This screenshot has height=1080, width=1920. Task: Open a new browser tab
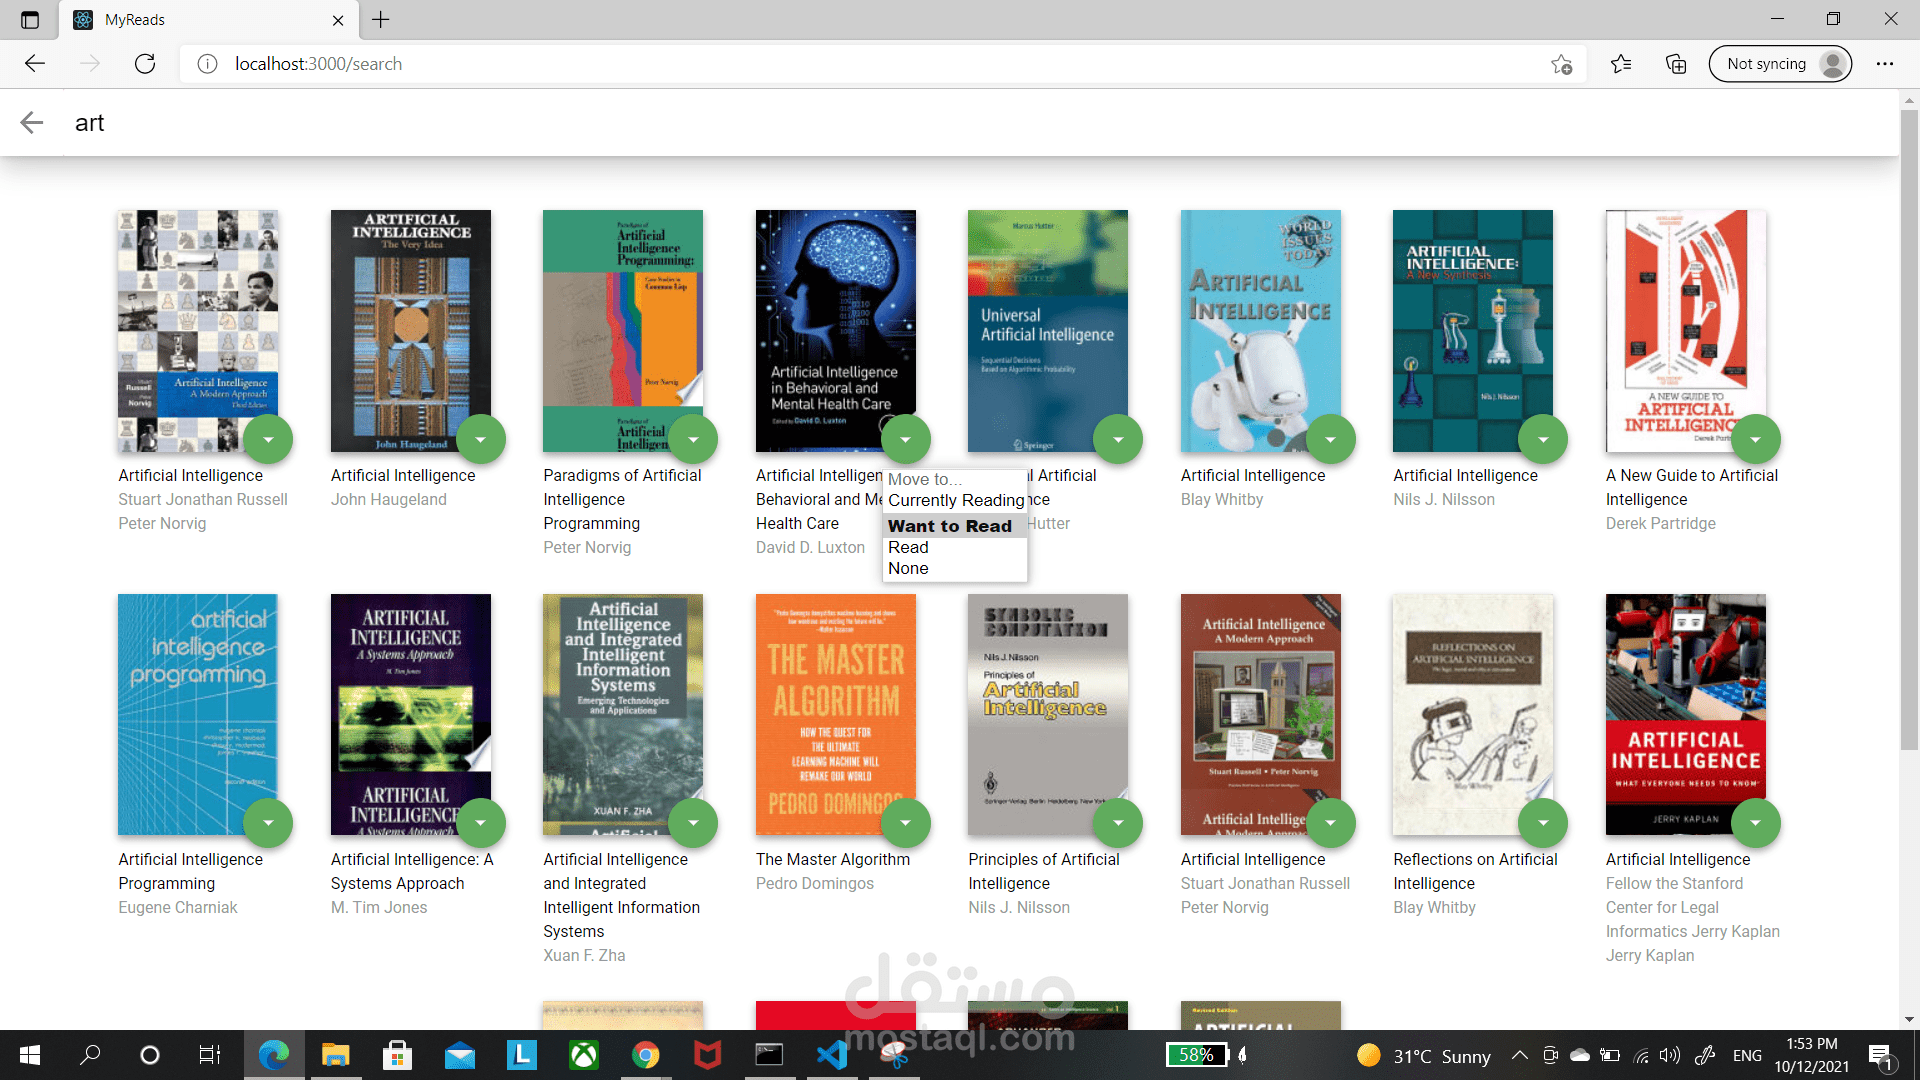pos(380,19)
